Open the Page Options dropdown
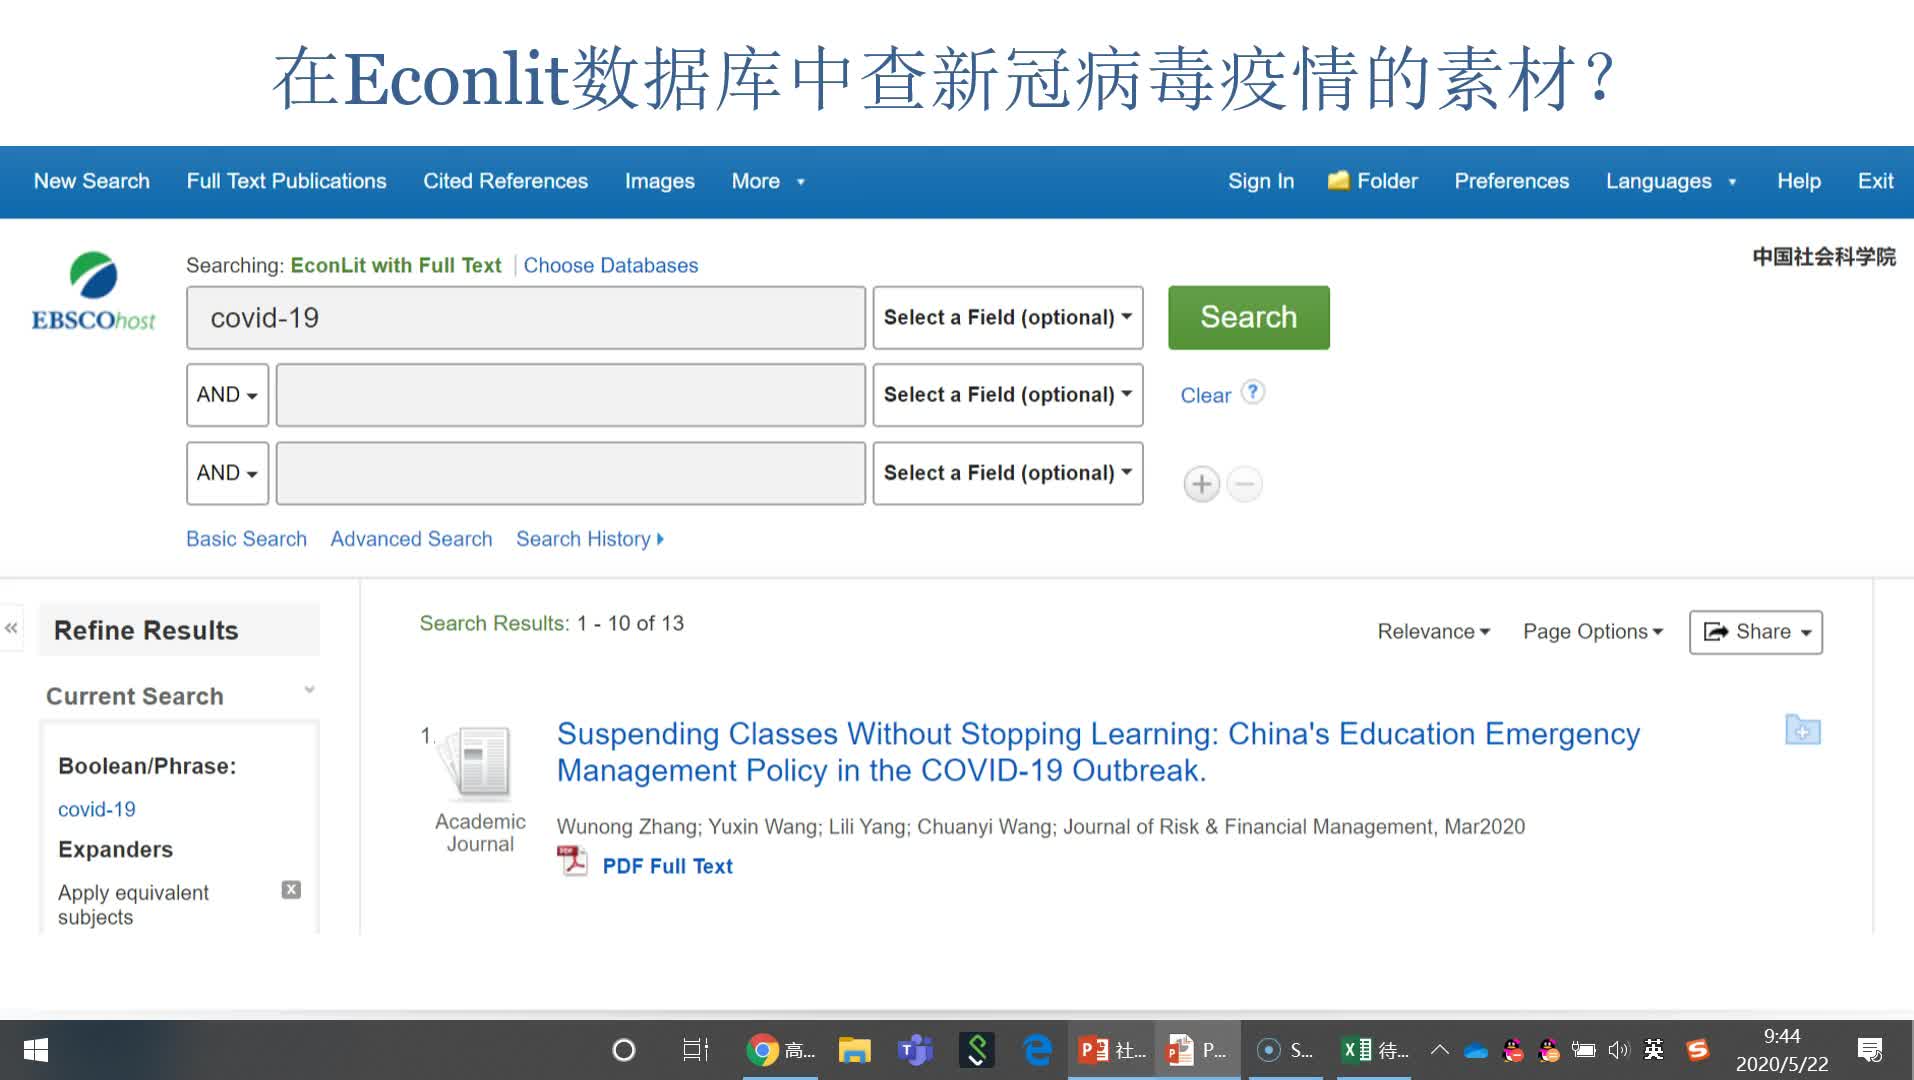 (1592, 631)
